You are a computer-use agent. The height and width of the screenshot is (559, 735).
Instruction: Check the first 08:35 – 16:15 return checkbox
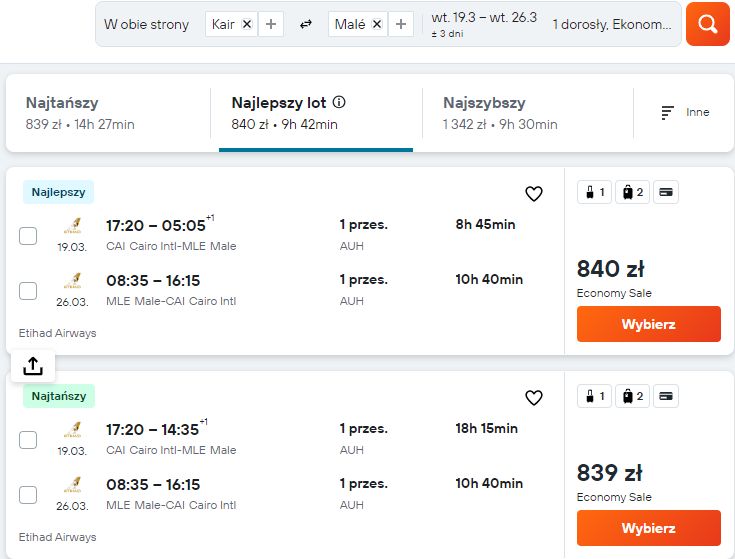click(28, 291)
